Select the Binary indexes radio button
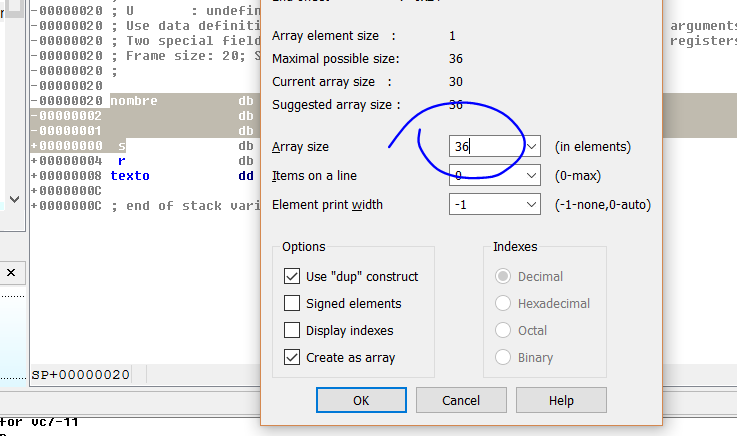The width and height of the screenshot is (737, 436). (503, 357)
